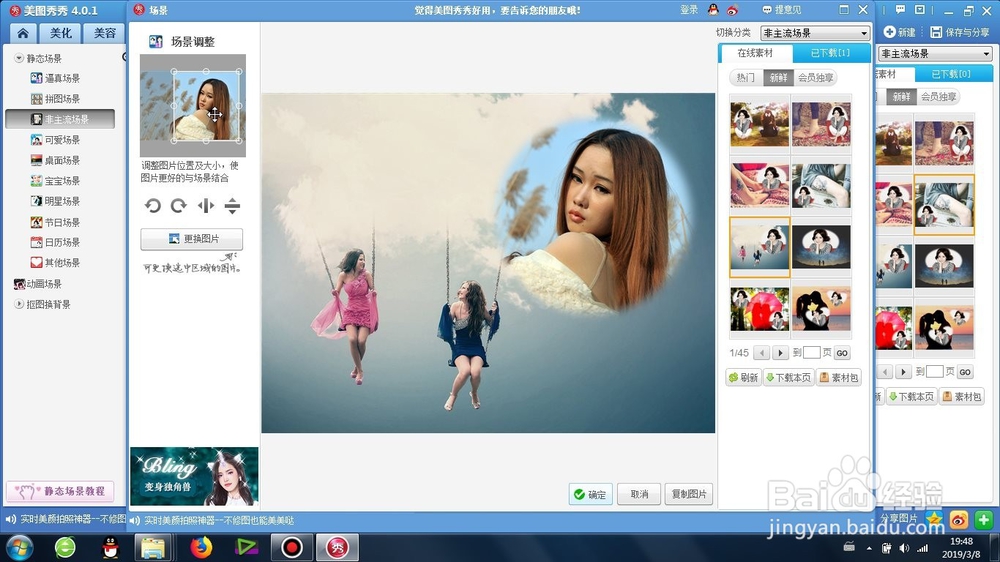Screen dimensions: 1000x562
Task: Select 节日场景 in scene list
Action: (55, 222)
